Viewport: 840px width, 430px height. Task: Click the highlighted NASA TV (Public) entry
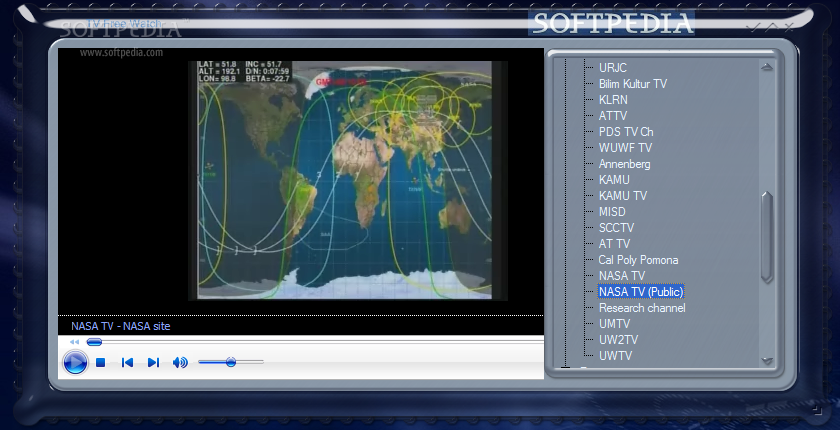click(641, 292)
